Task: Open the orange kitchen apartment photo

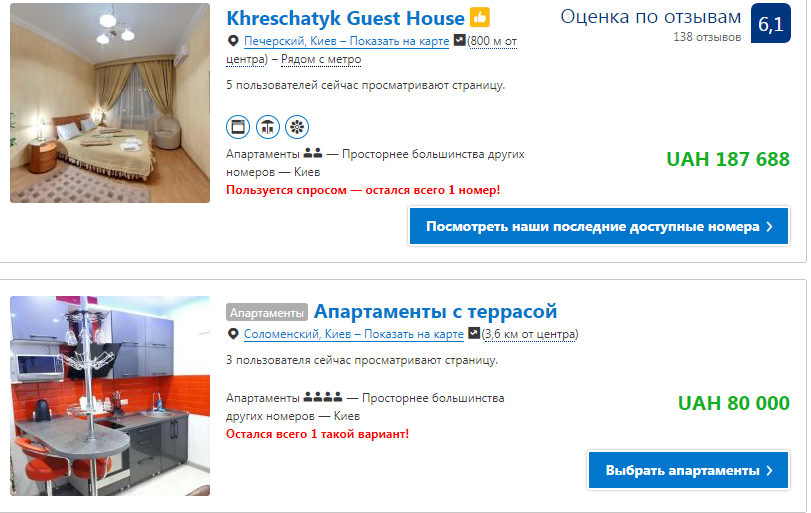Action: (x=110, y=396)
